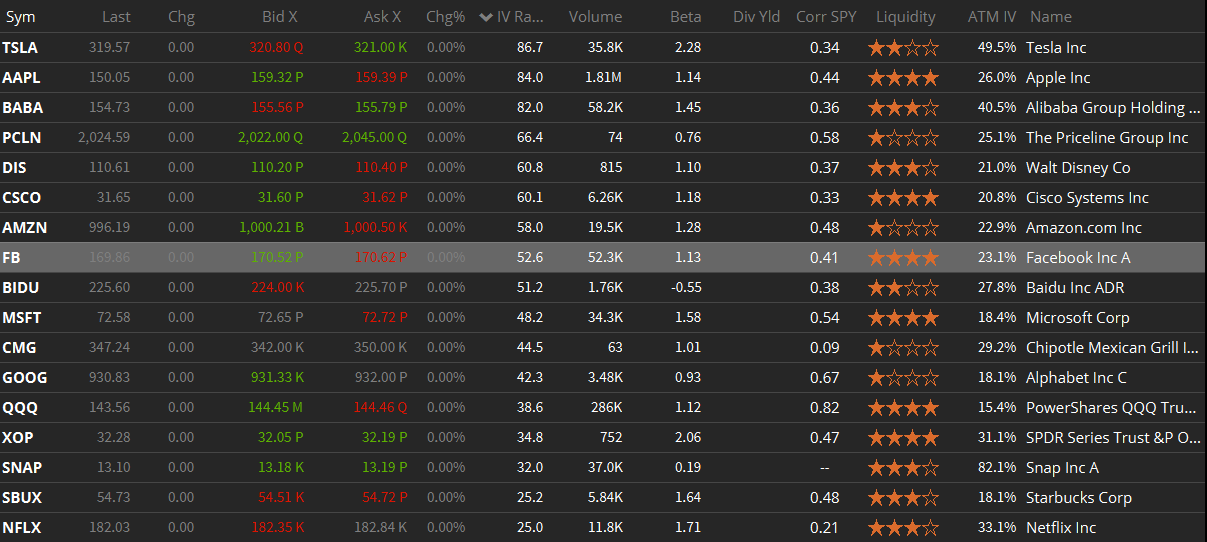The image size is (1207, 542).
Task: Select the AMZN symbol
Action: pyautogui.click(x=23, y=227)
